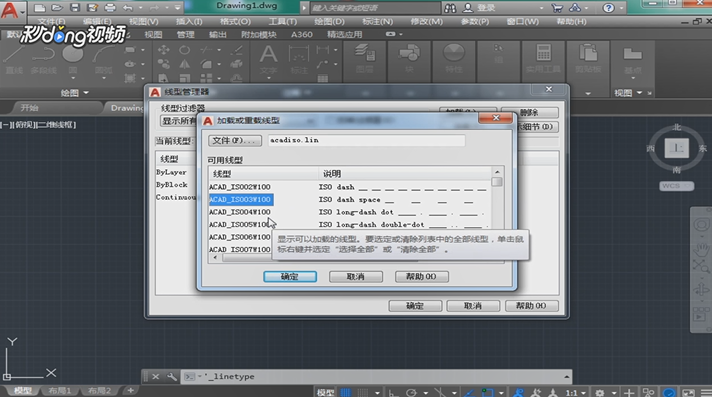Close the command line with its X icon

[155, 377]
